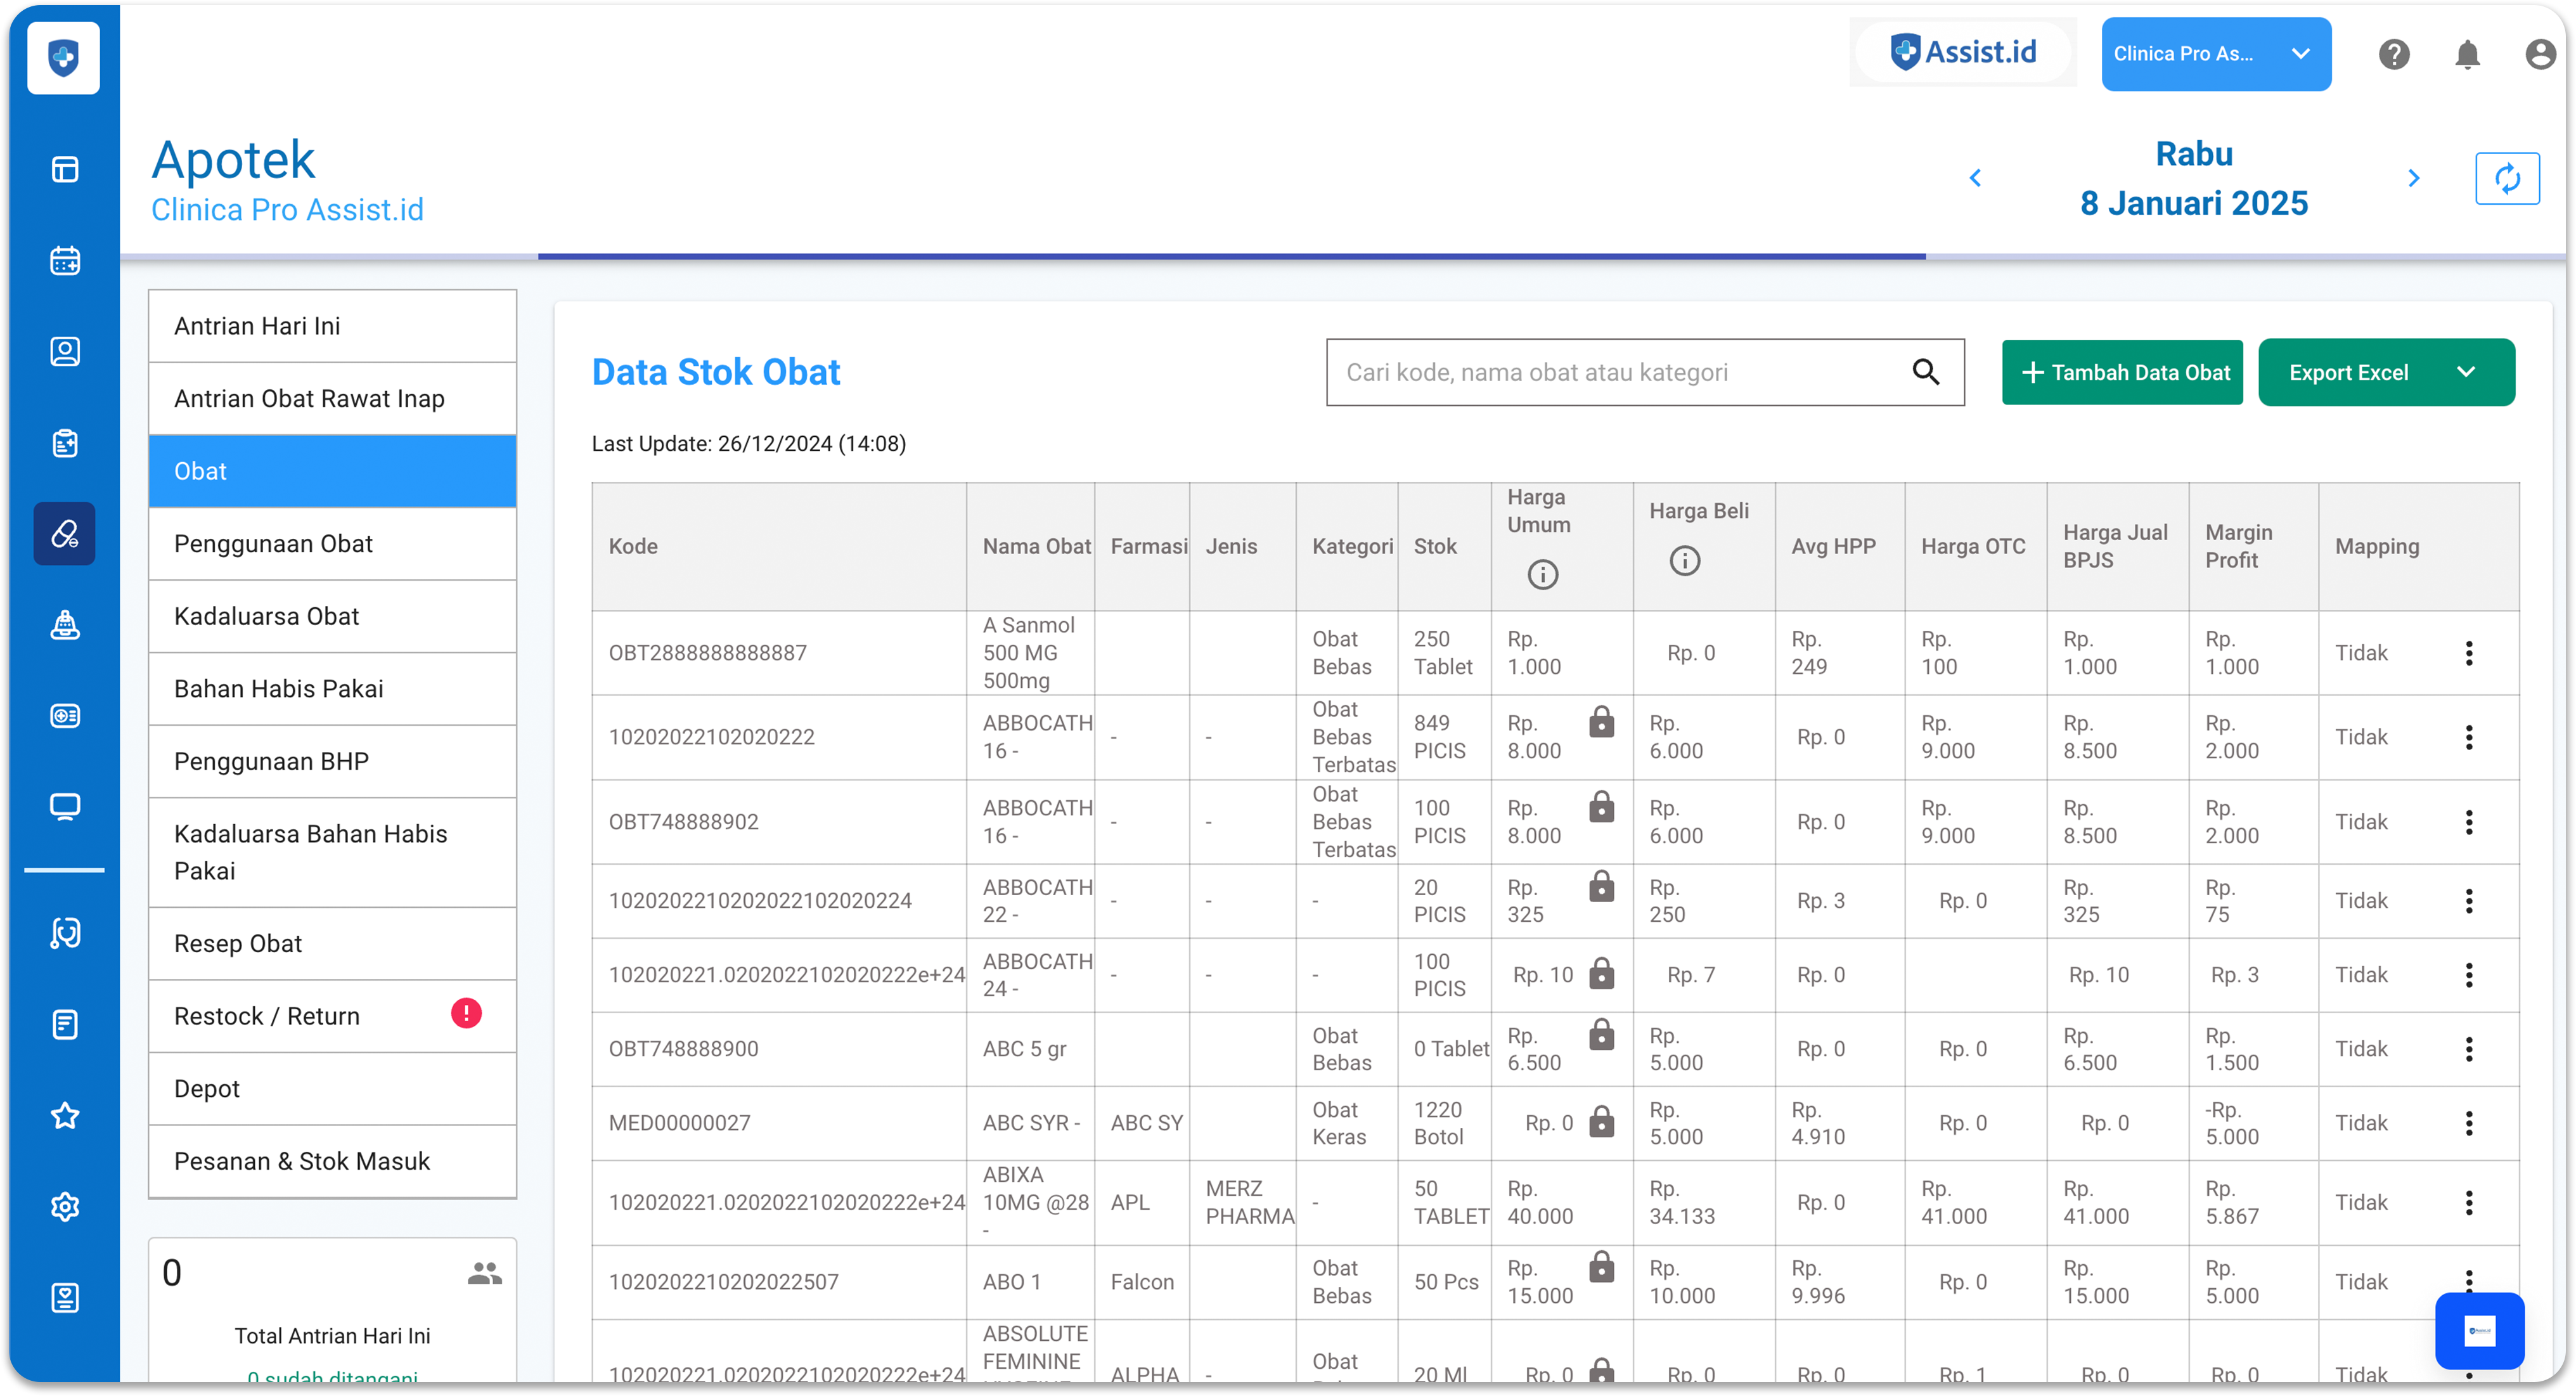Open row menu for ABC 5 gr

(2469, 1049)
